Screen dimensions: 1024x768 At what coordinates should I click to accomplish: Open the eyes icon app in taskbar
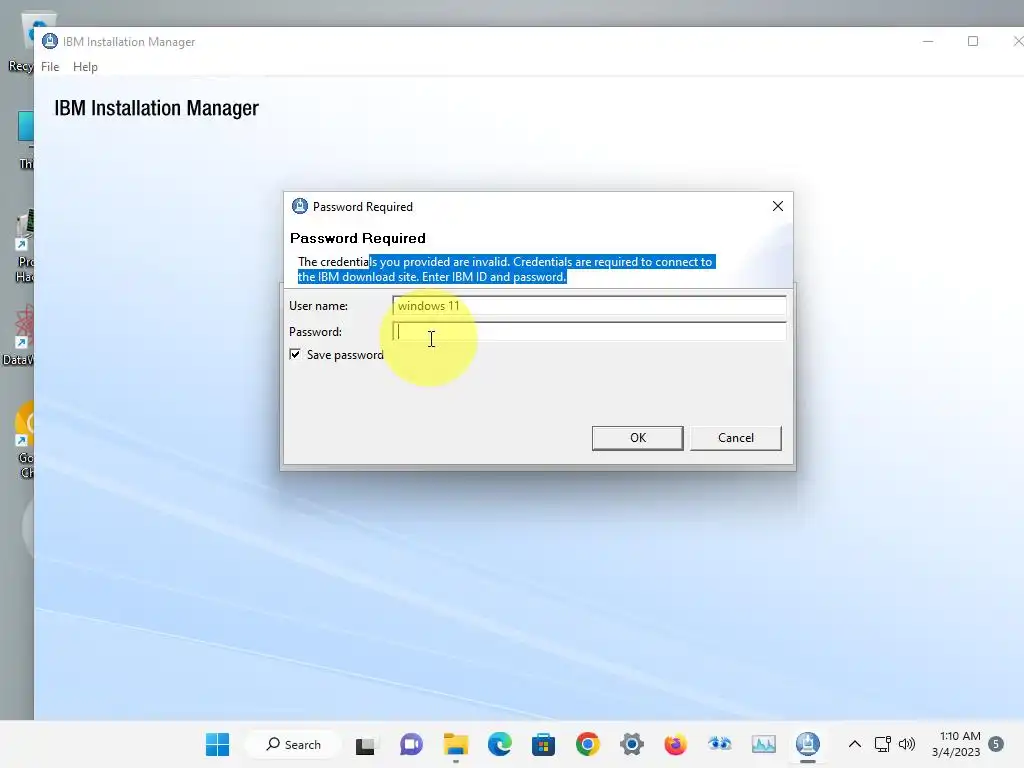click(x=720, y=744)
